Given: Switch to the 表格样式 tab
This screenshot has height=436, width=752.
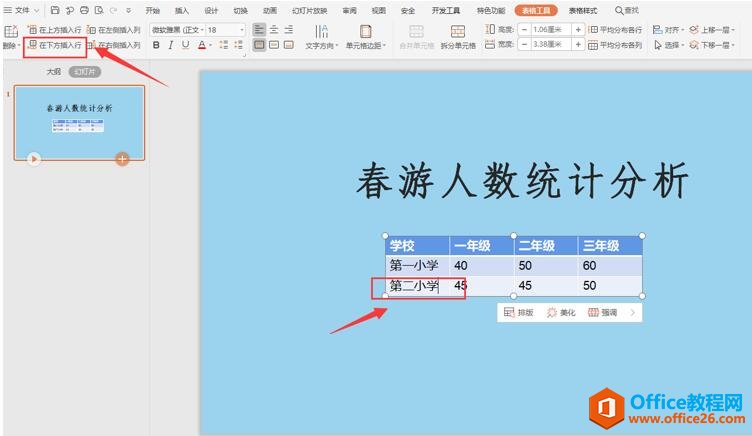Looking at the screenshot, I should (583, 10).
